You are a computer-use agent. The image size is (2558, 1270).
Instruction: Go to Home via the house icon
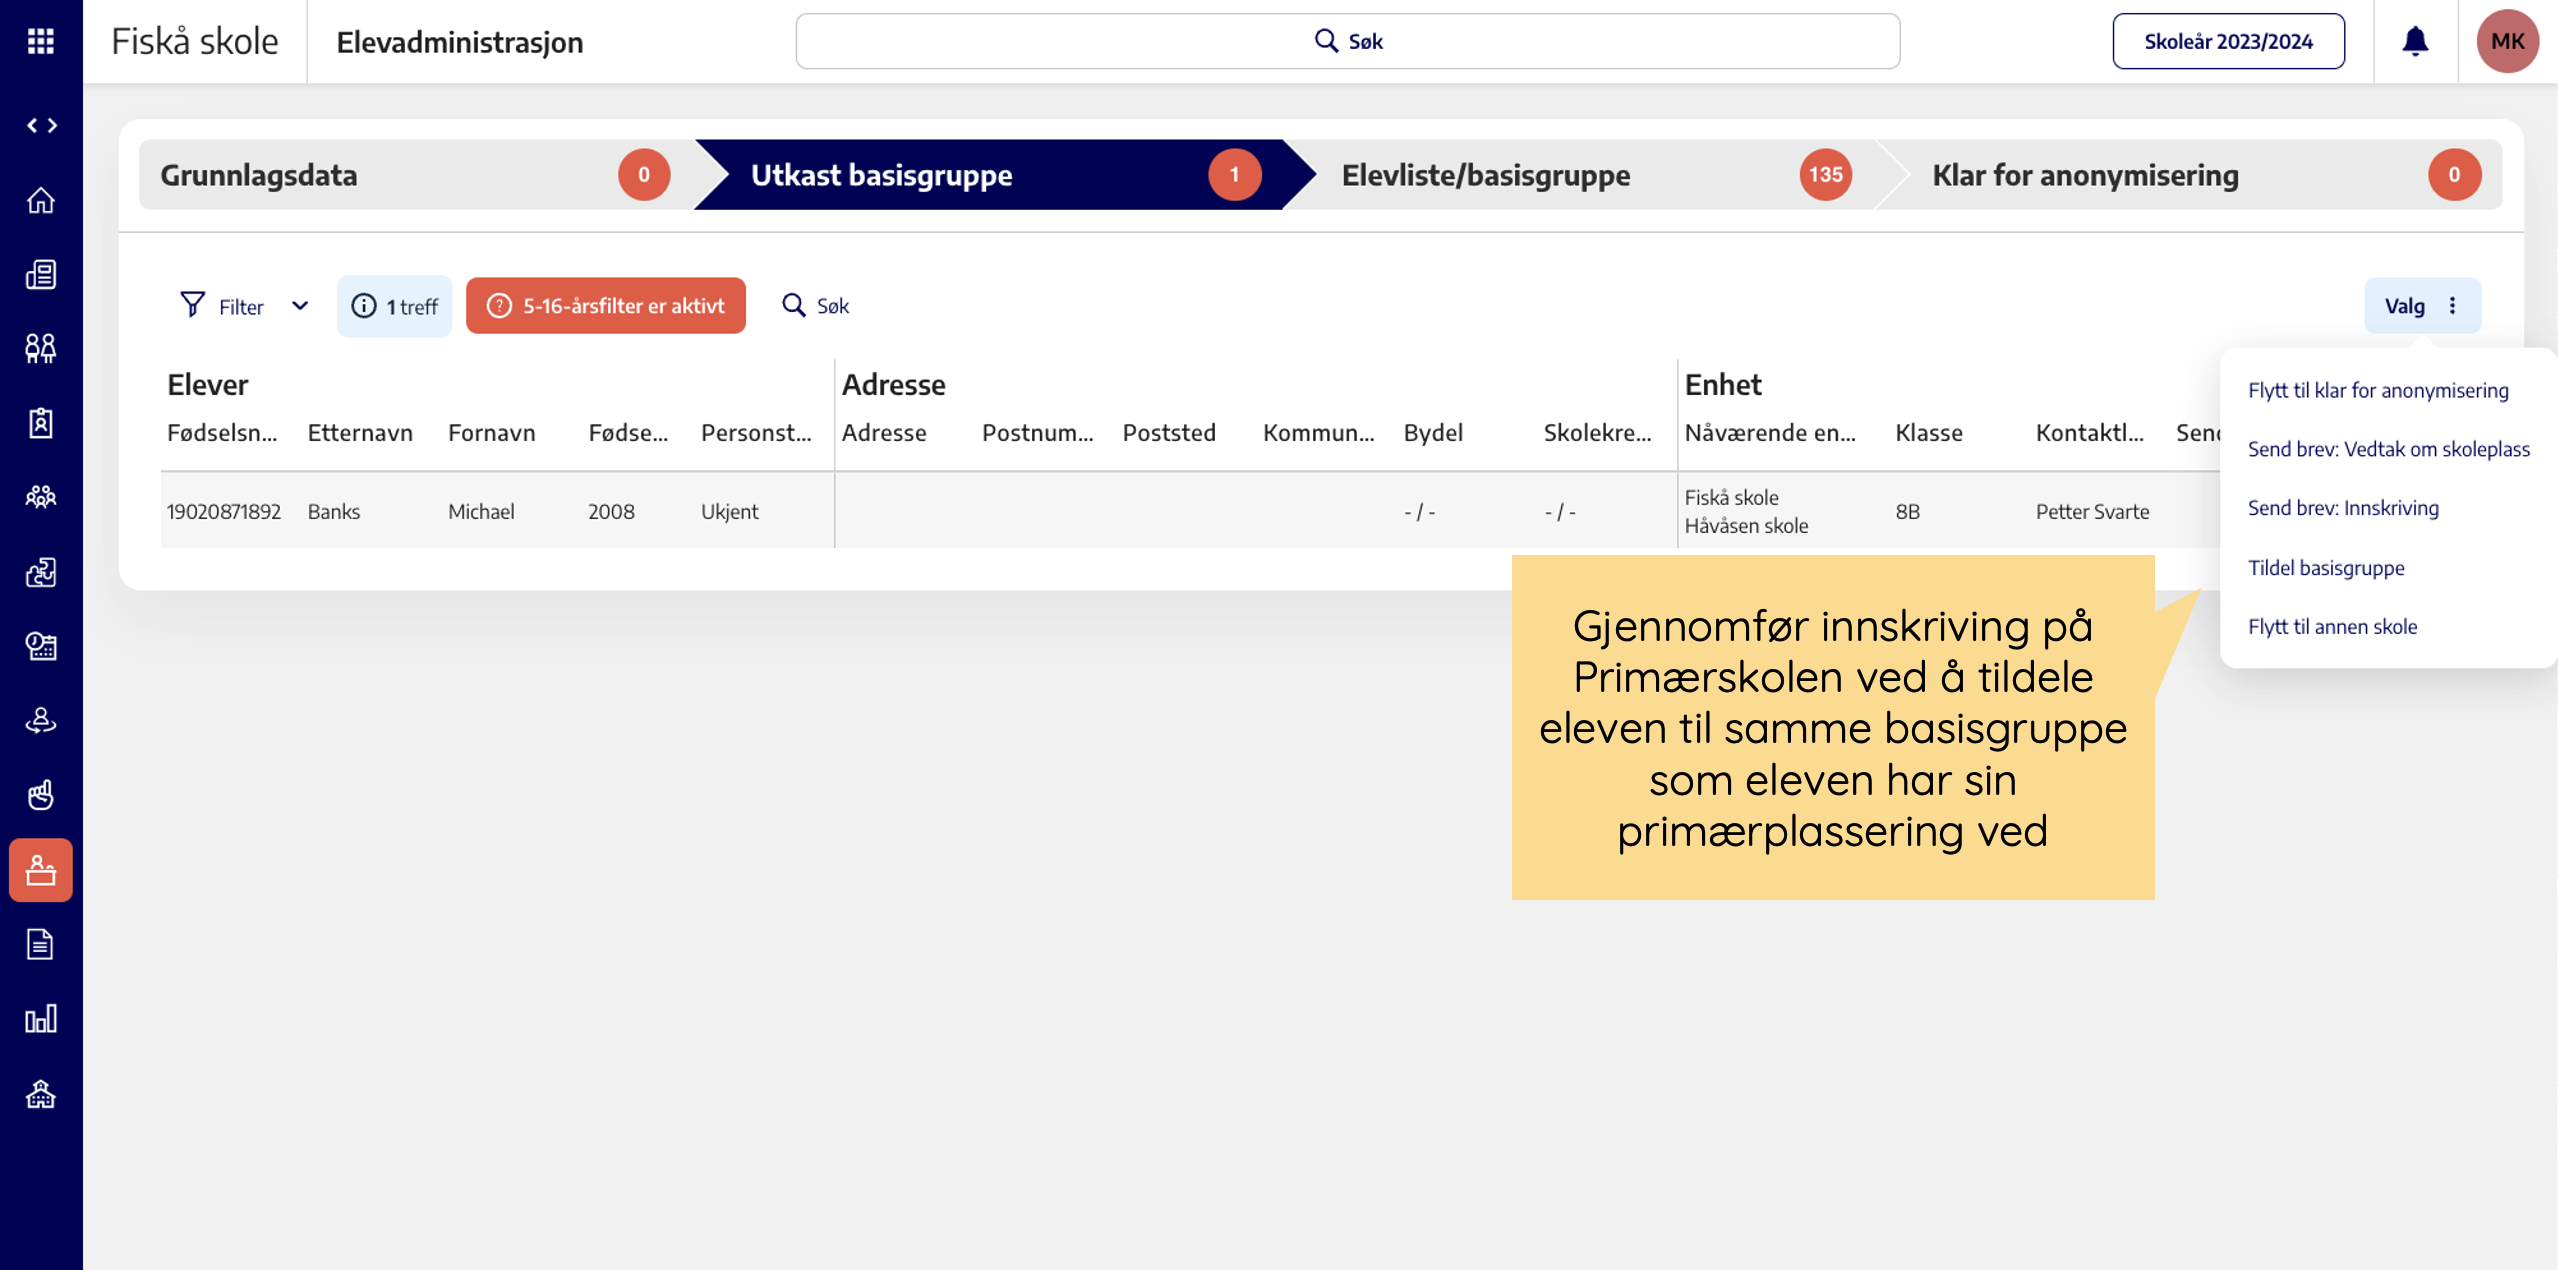(41, 200)
